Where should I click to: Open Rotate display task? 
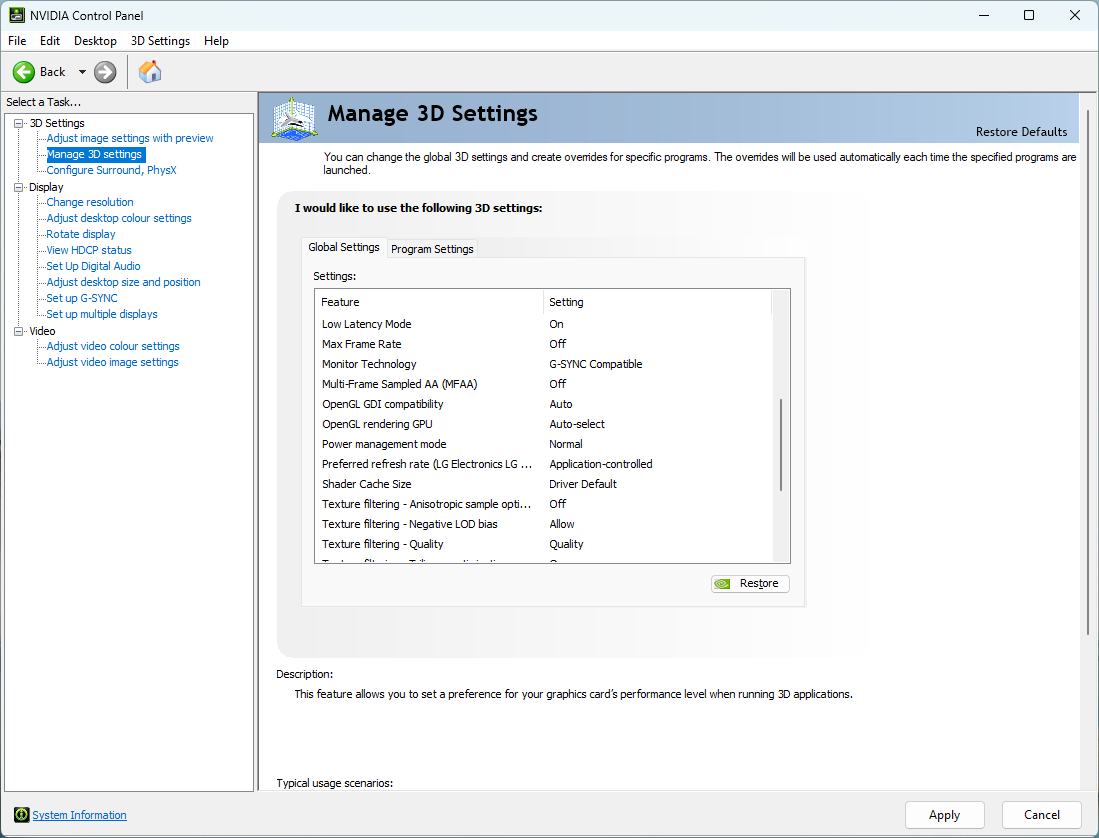pyautogui.click(x=81, y=234)
